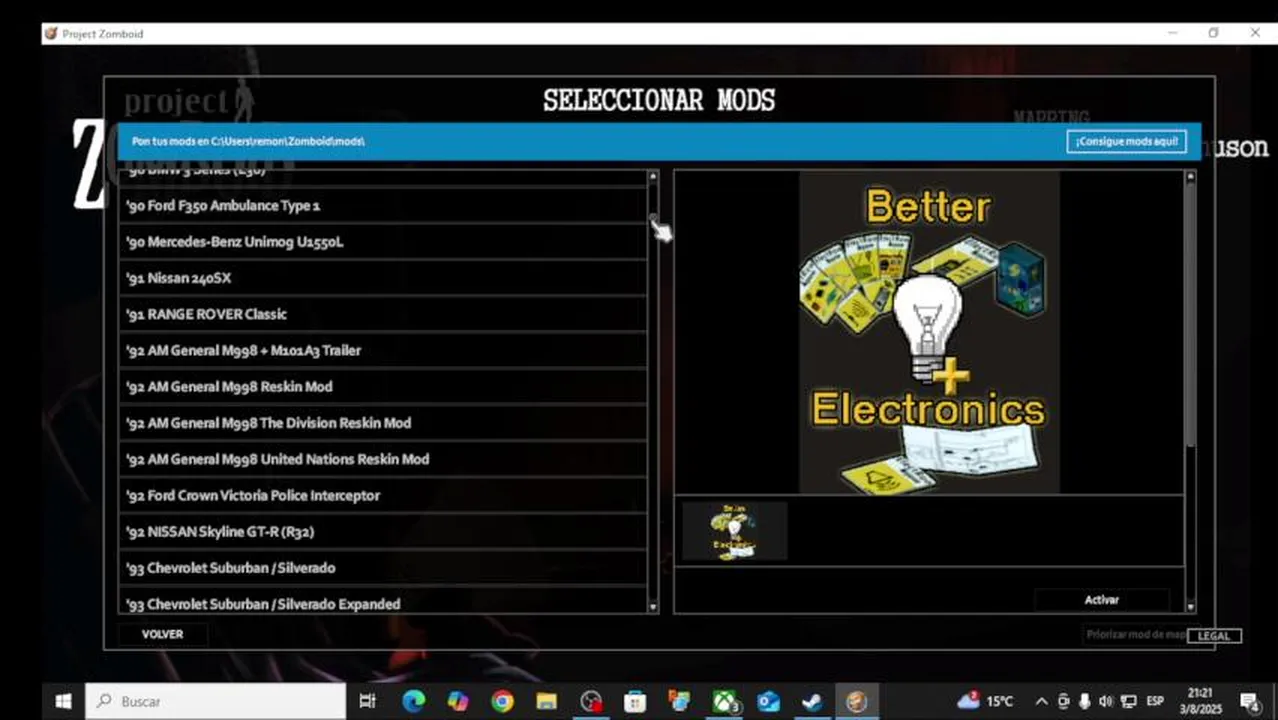
Task: Select M998 The Division Reskin Mod
Action: click(383, 423)
